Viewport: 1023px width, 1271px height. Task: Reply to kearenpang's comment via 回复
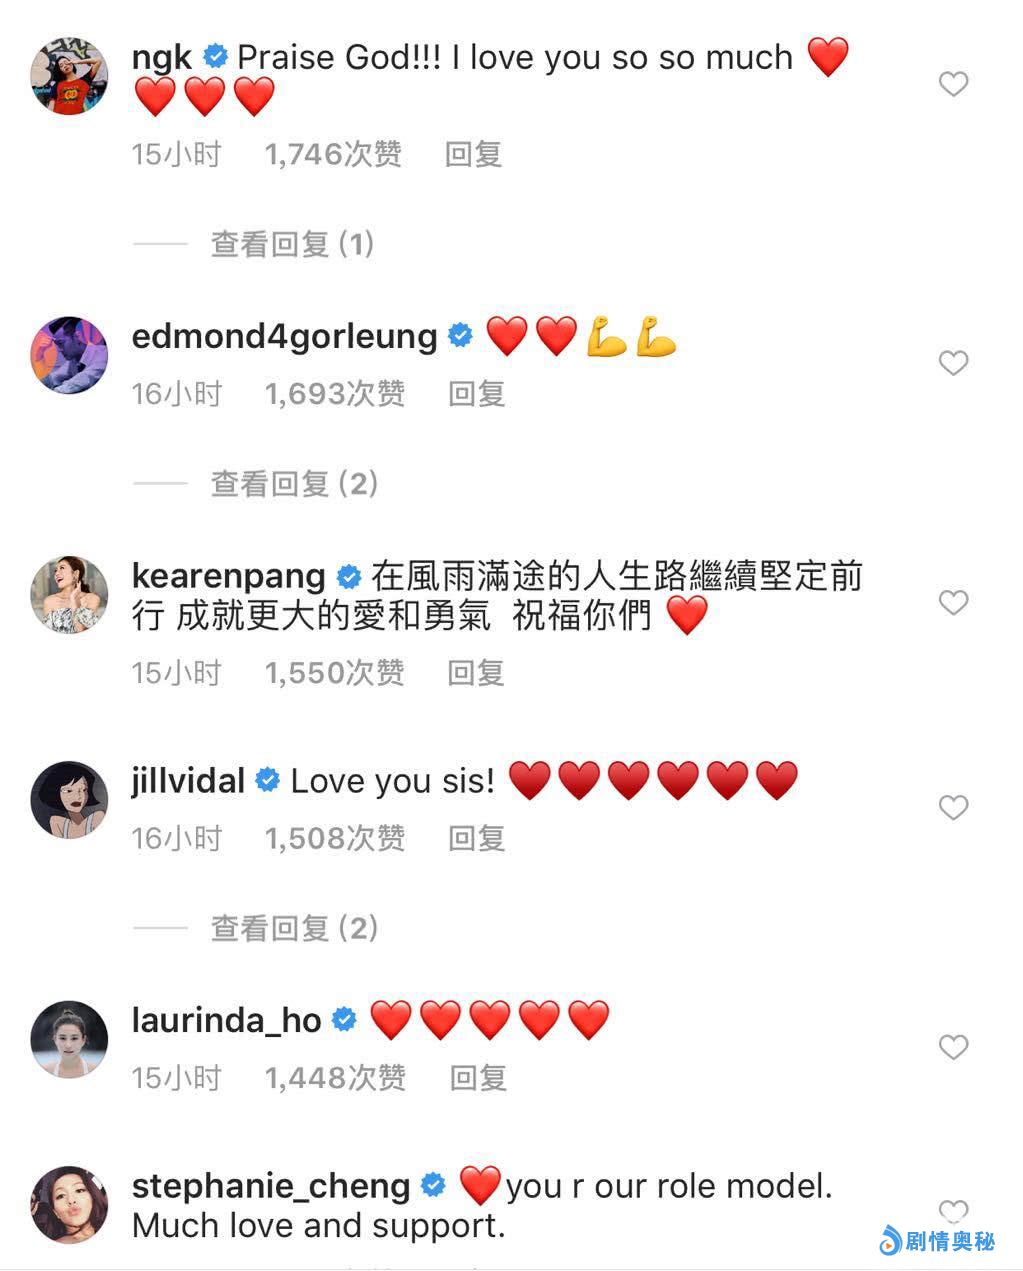pos(475,673)
